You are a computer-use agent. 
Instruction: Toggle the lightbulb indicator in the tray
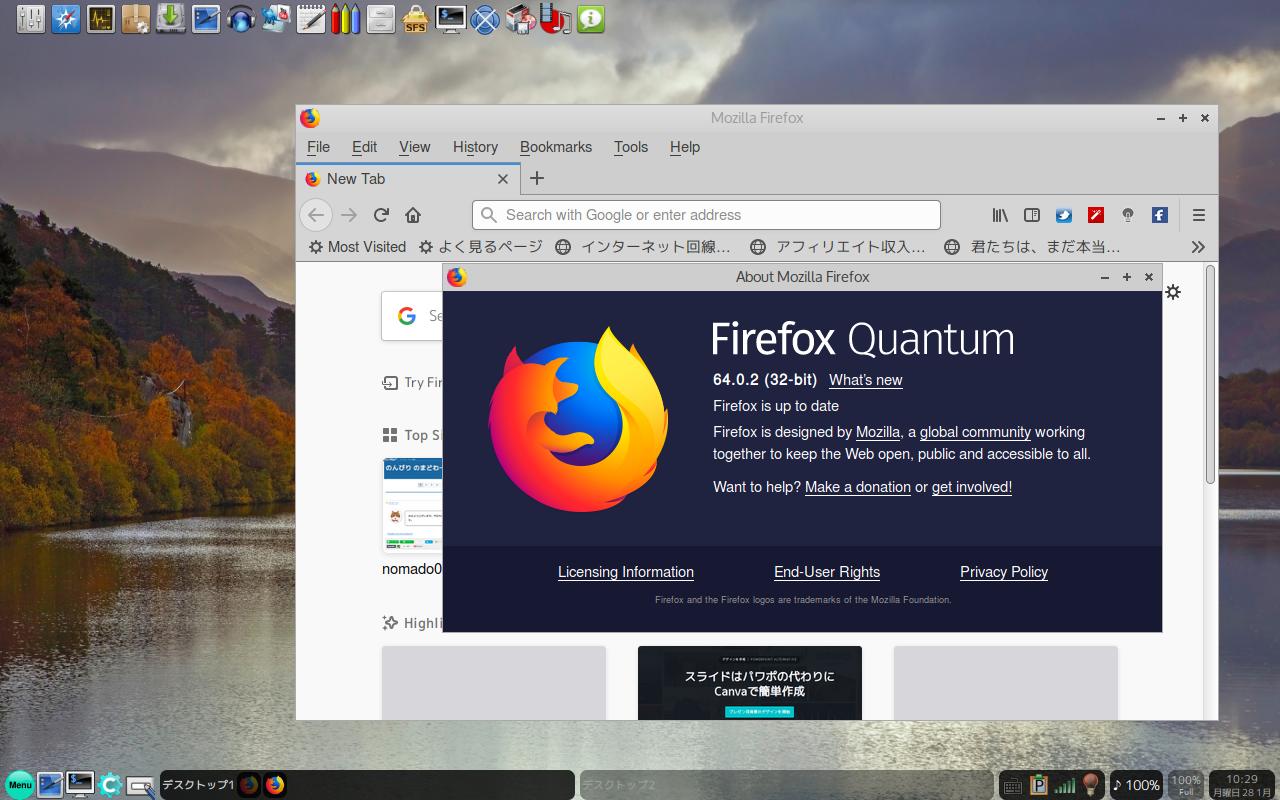[x=1090, y=785]
